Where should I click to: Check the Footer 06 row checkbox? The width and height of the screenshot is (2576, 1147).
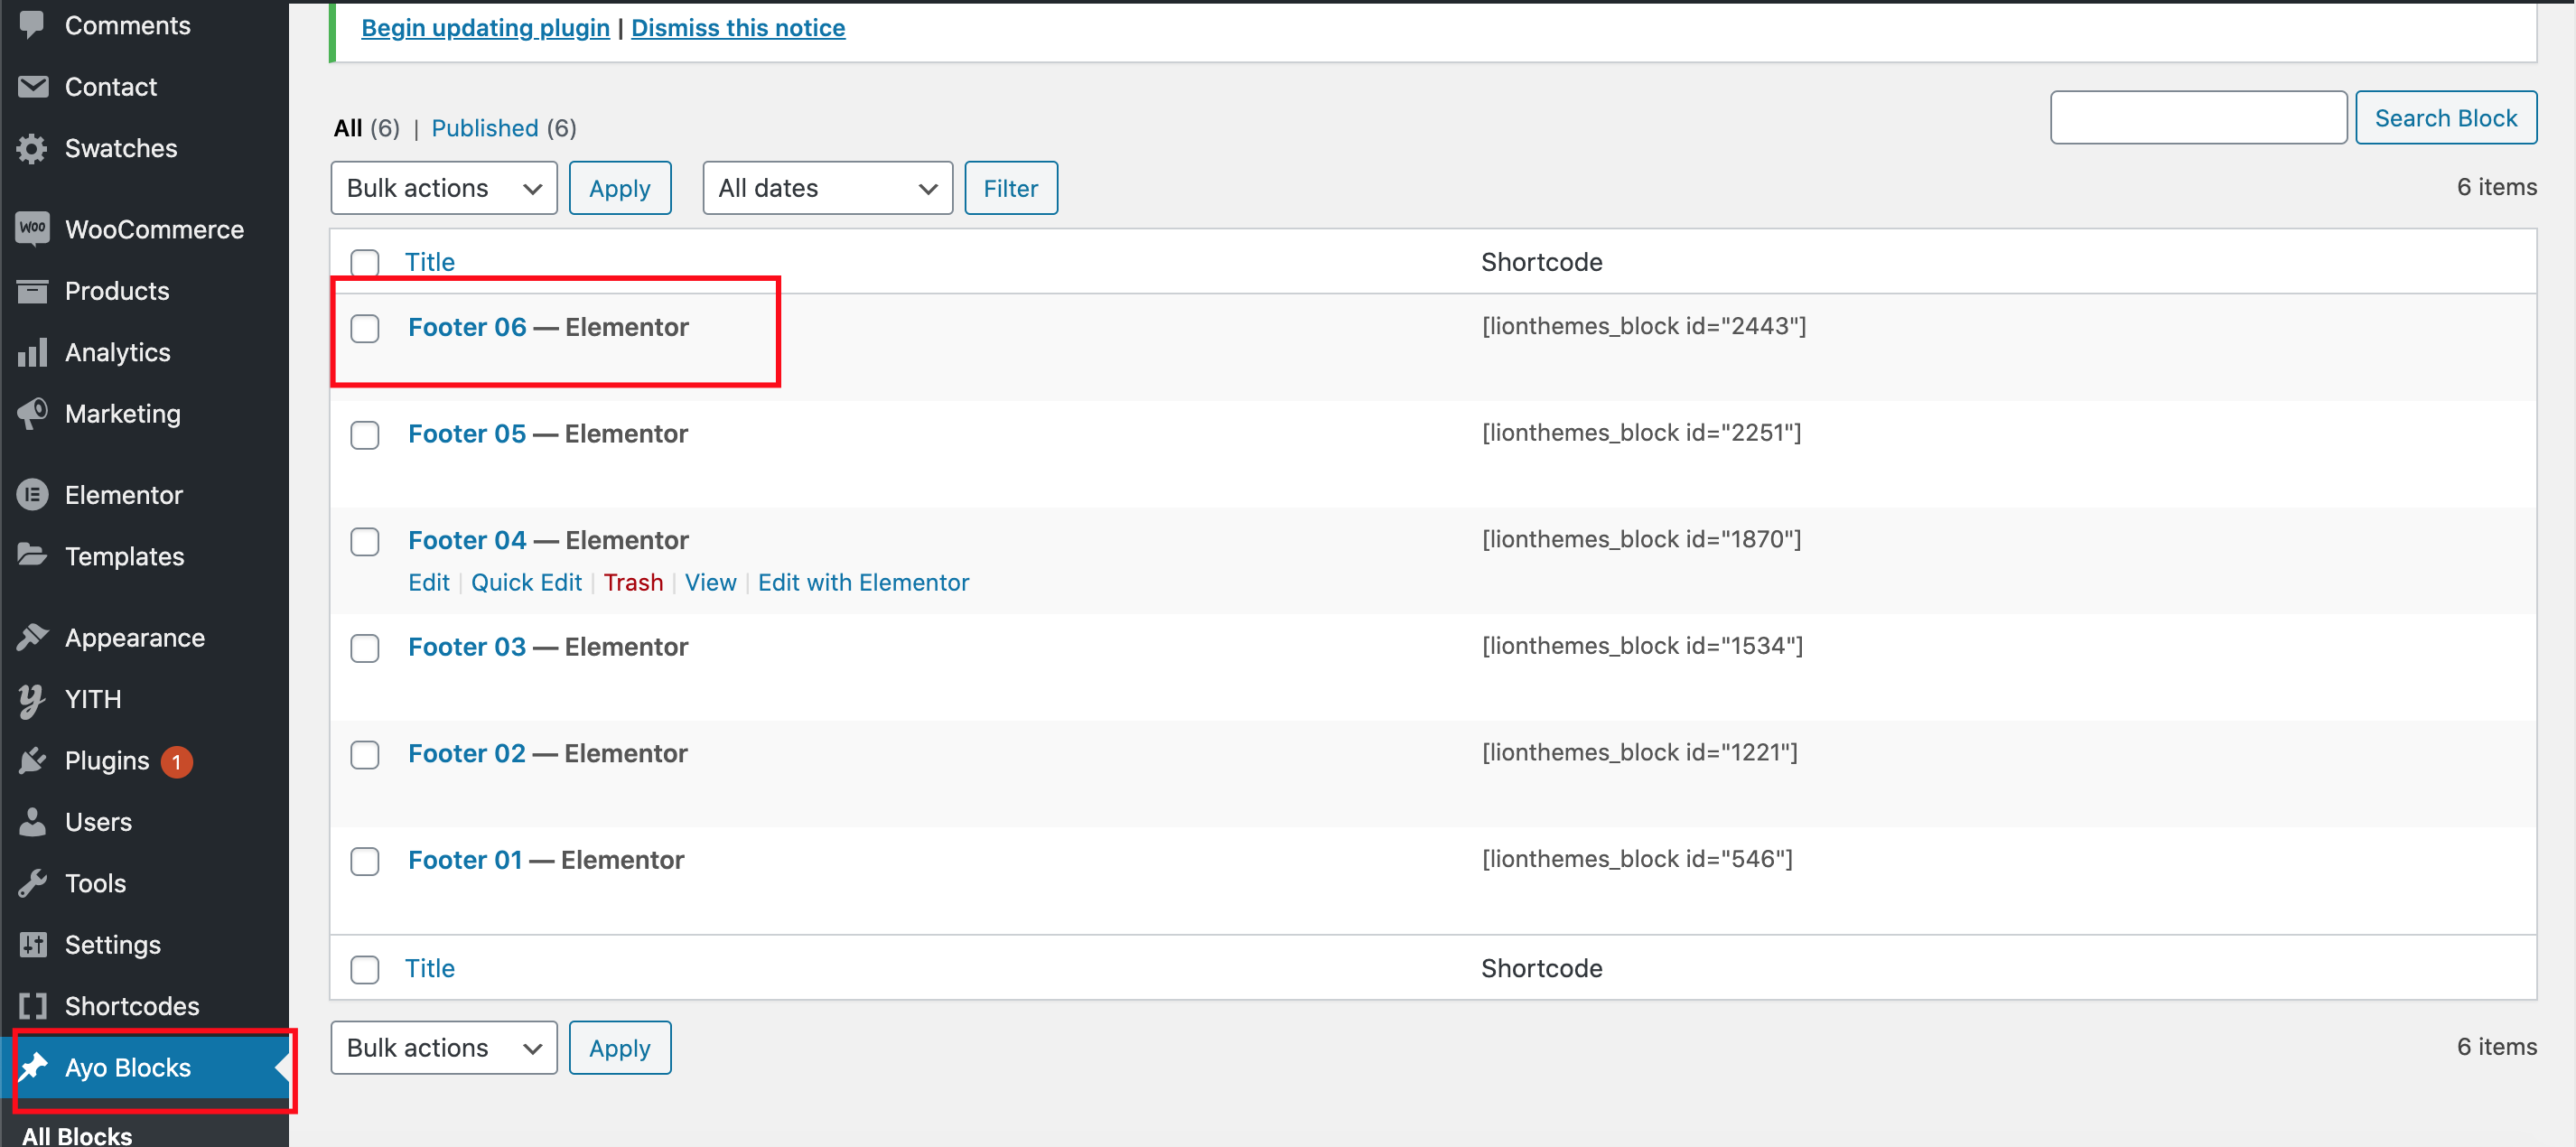tap(365, 328)
